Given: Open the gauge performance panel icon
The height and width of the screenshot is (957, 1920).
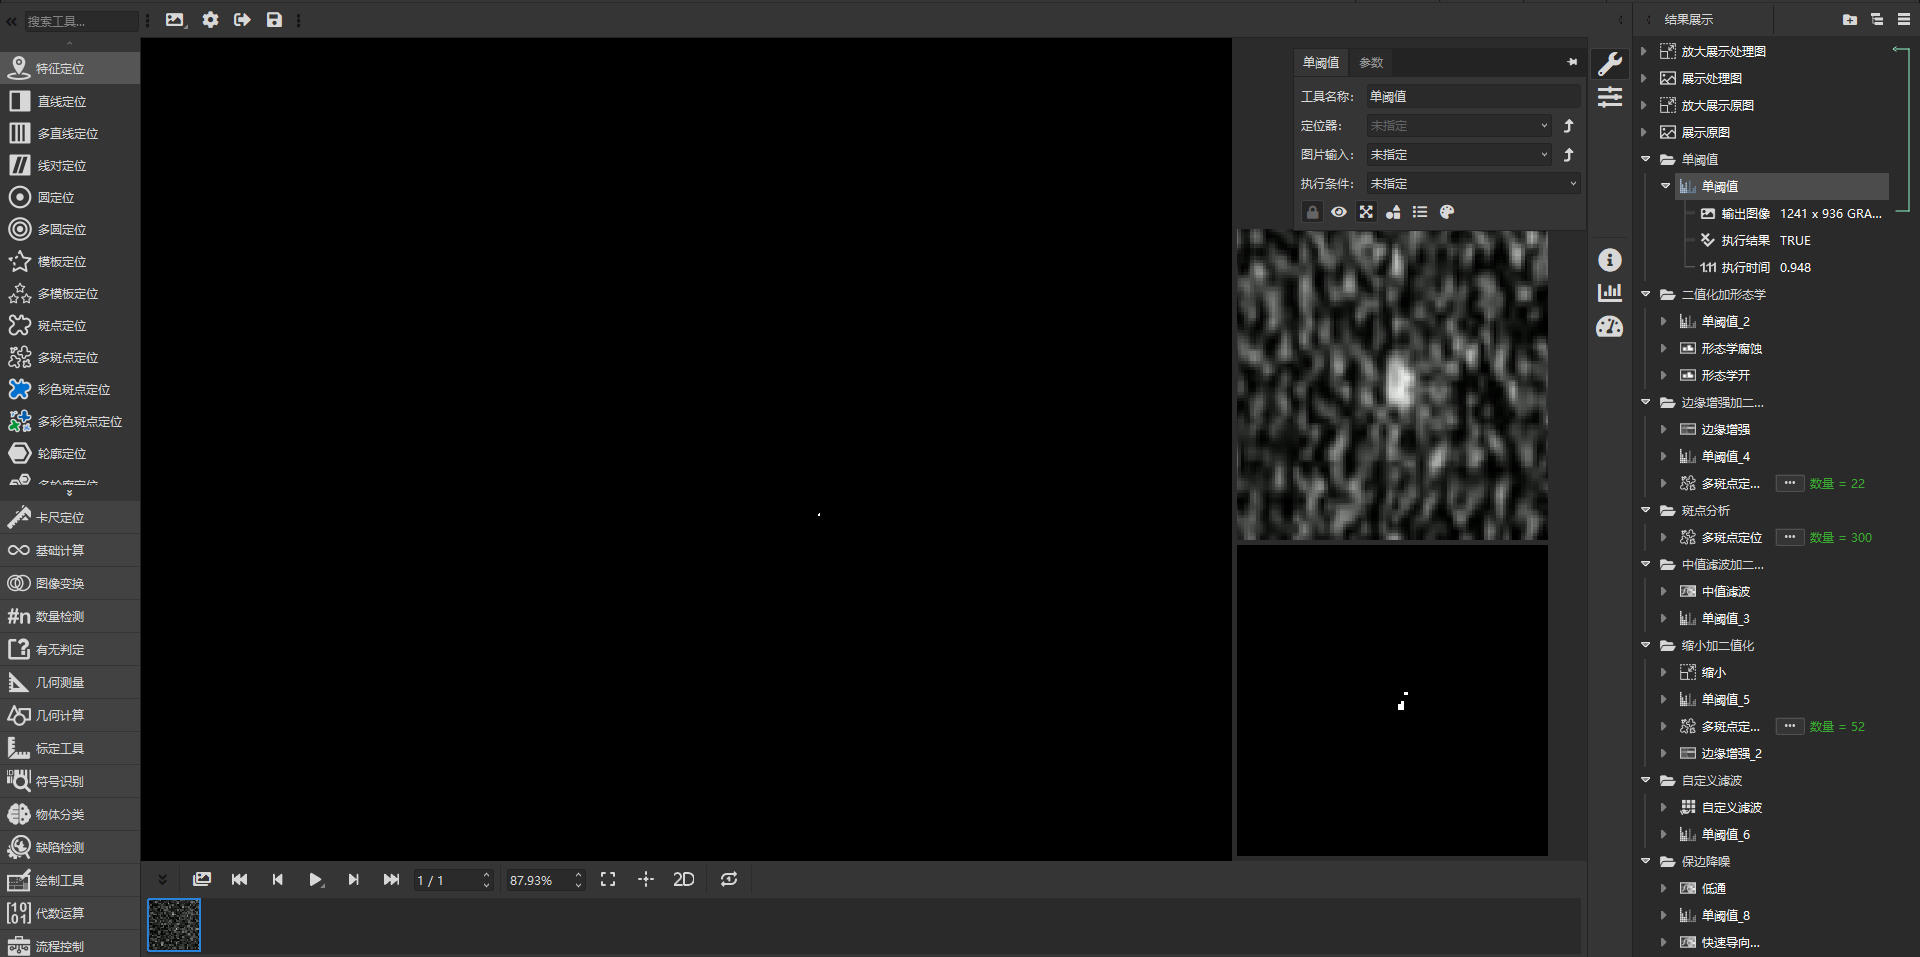Looking at the screenshot, I should (x=1609, y=327).
